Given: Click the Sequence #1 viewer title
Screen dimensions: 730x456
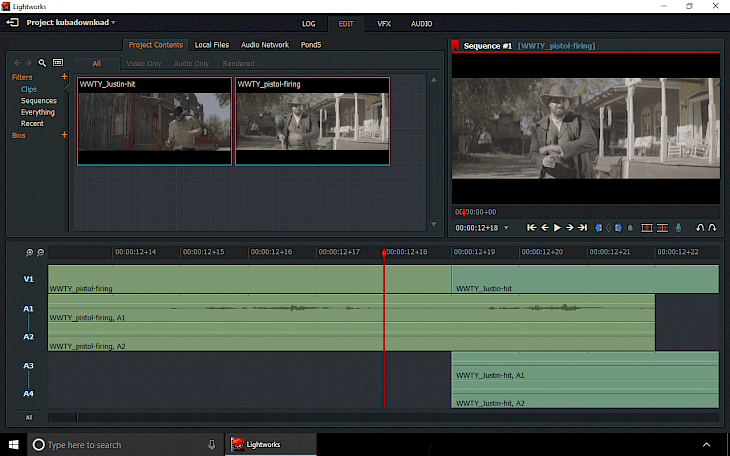Looking at the screenshot, I should (x=487, y=46).
